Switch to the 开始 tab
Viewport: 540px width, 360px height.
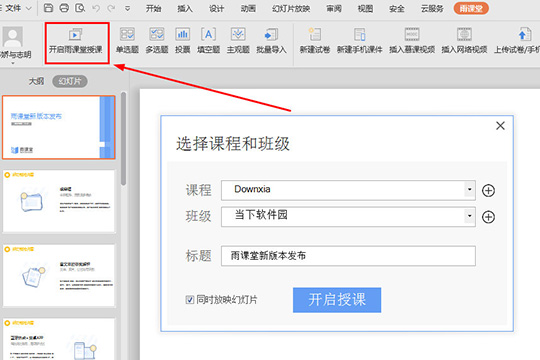[x=154, y=8]
